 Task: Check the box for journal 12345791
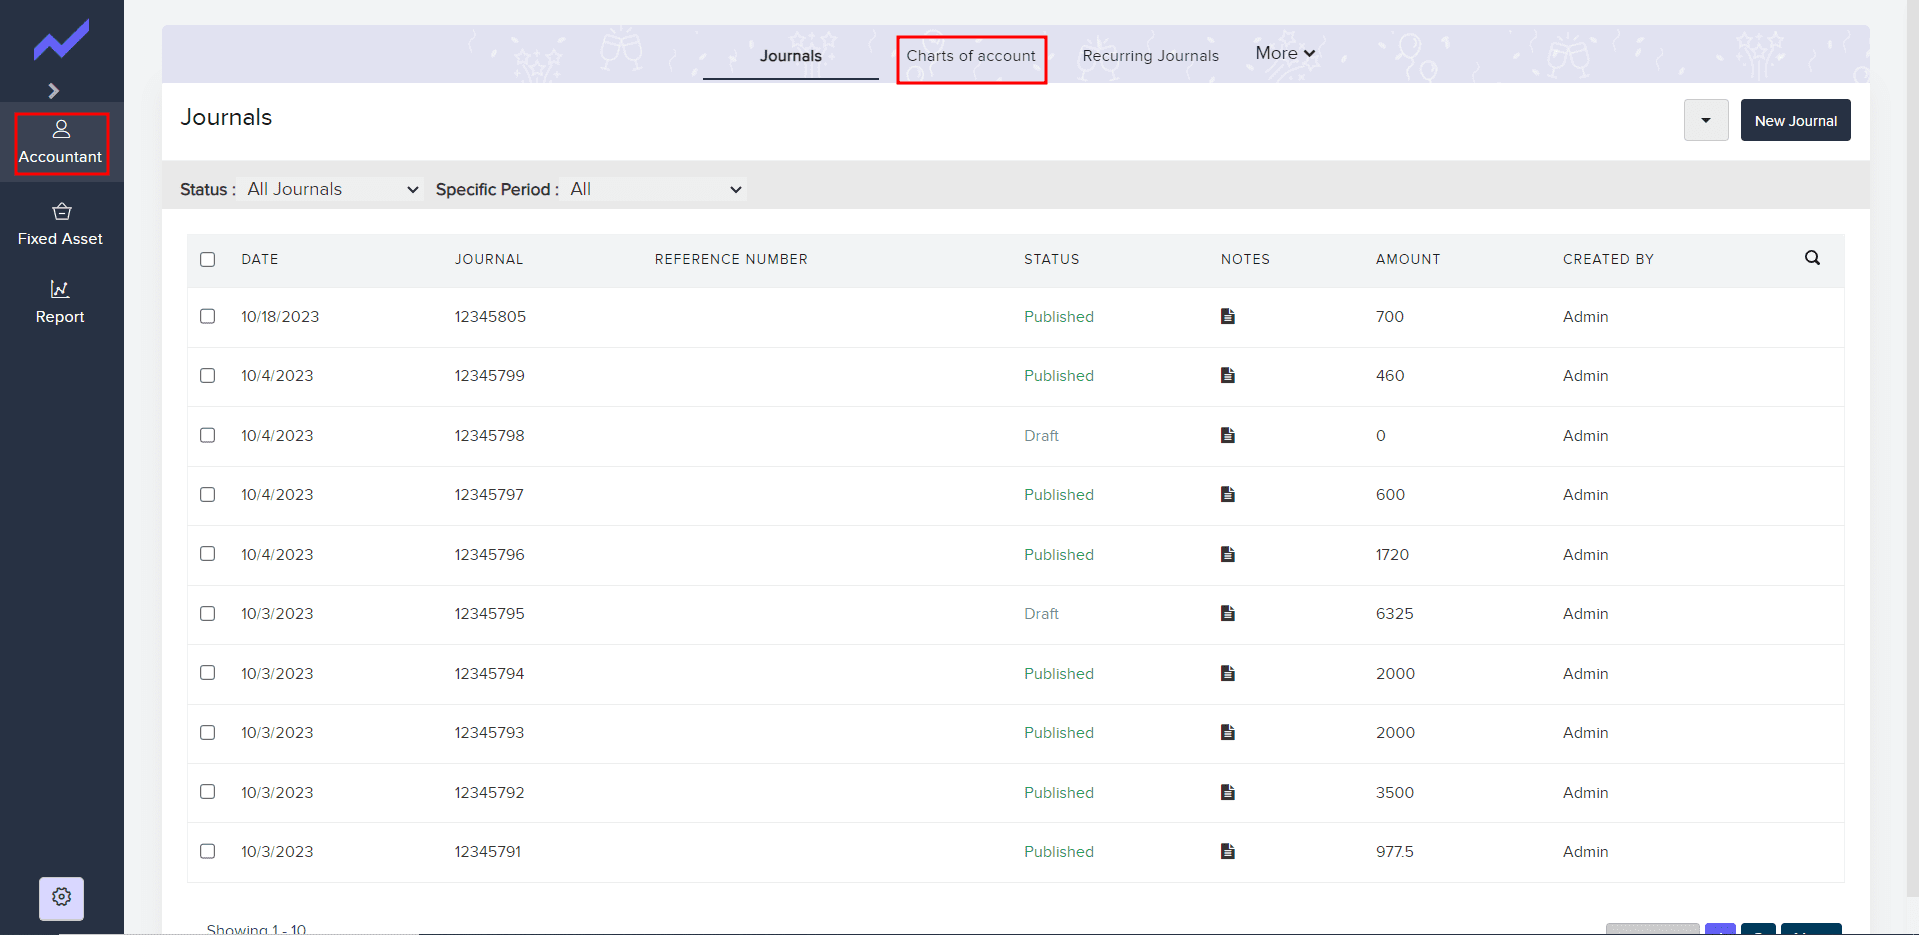click(x=208, y=852)
